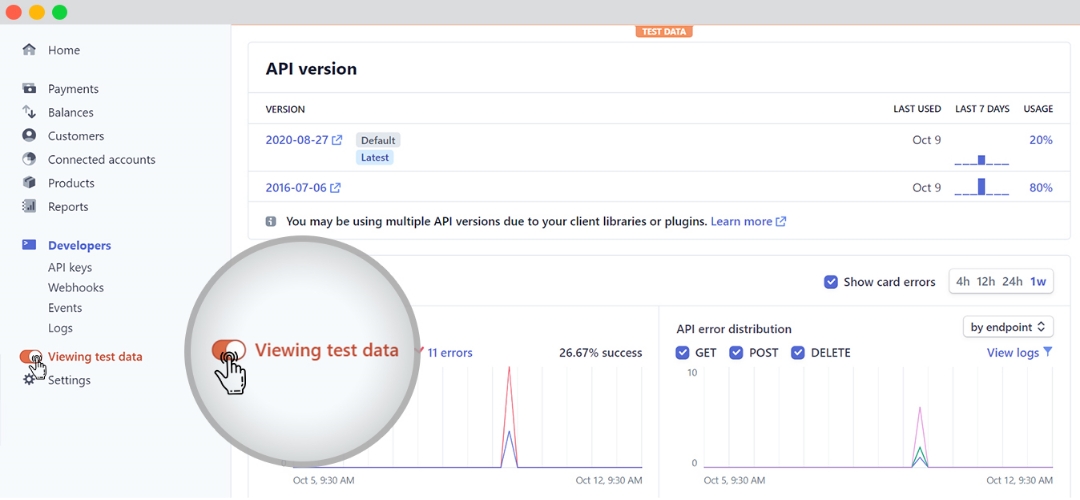The width and height of the screenshot is (1080, 500).
Task: Select the Connected accounts globe icon
Action: (29, 159)
